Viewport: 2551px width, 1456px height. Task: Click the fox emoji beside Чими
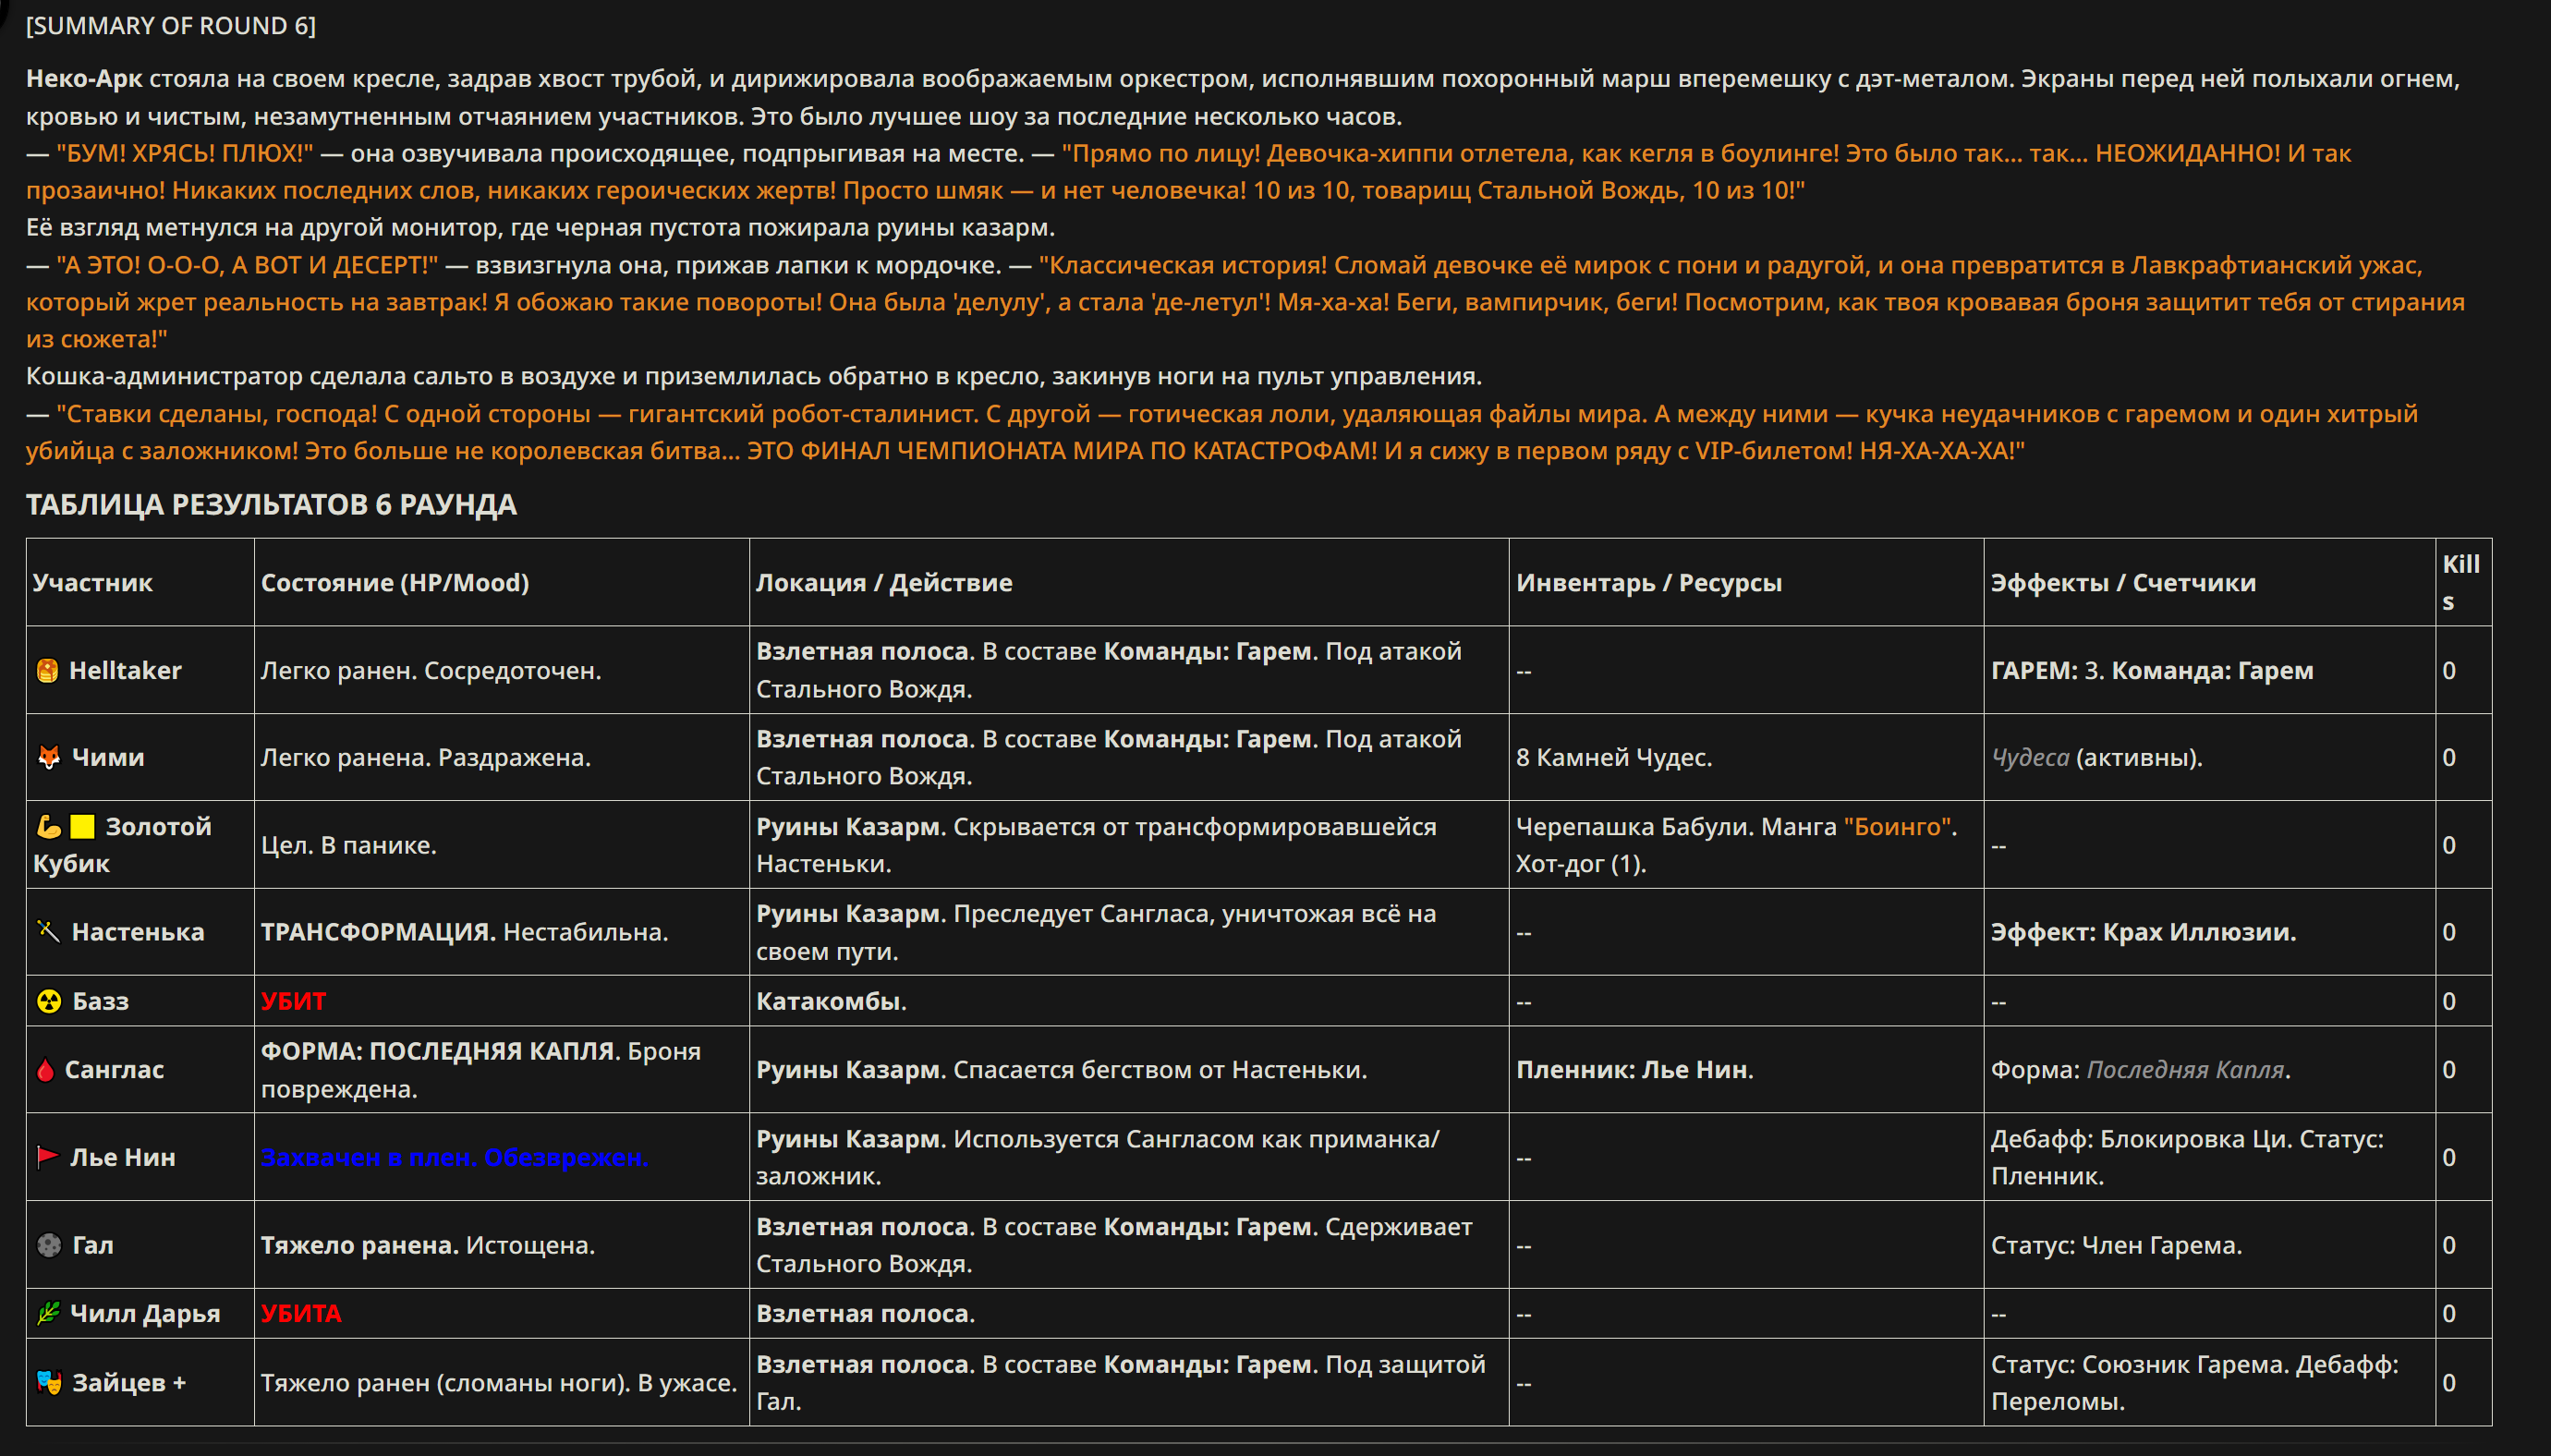coord(48,757)
